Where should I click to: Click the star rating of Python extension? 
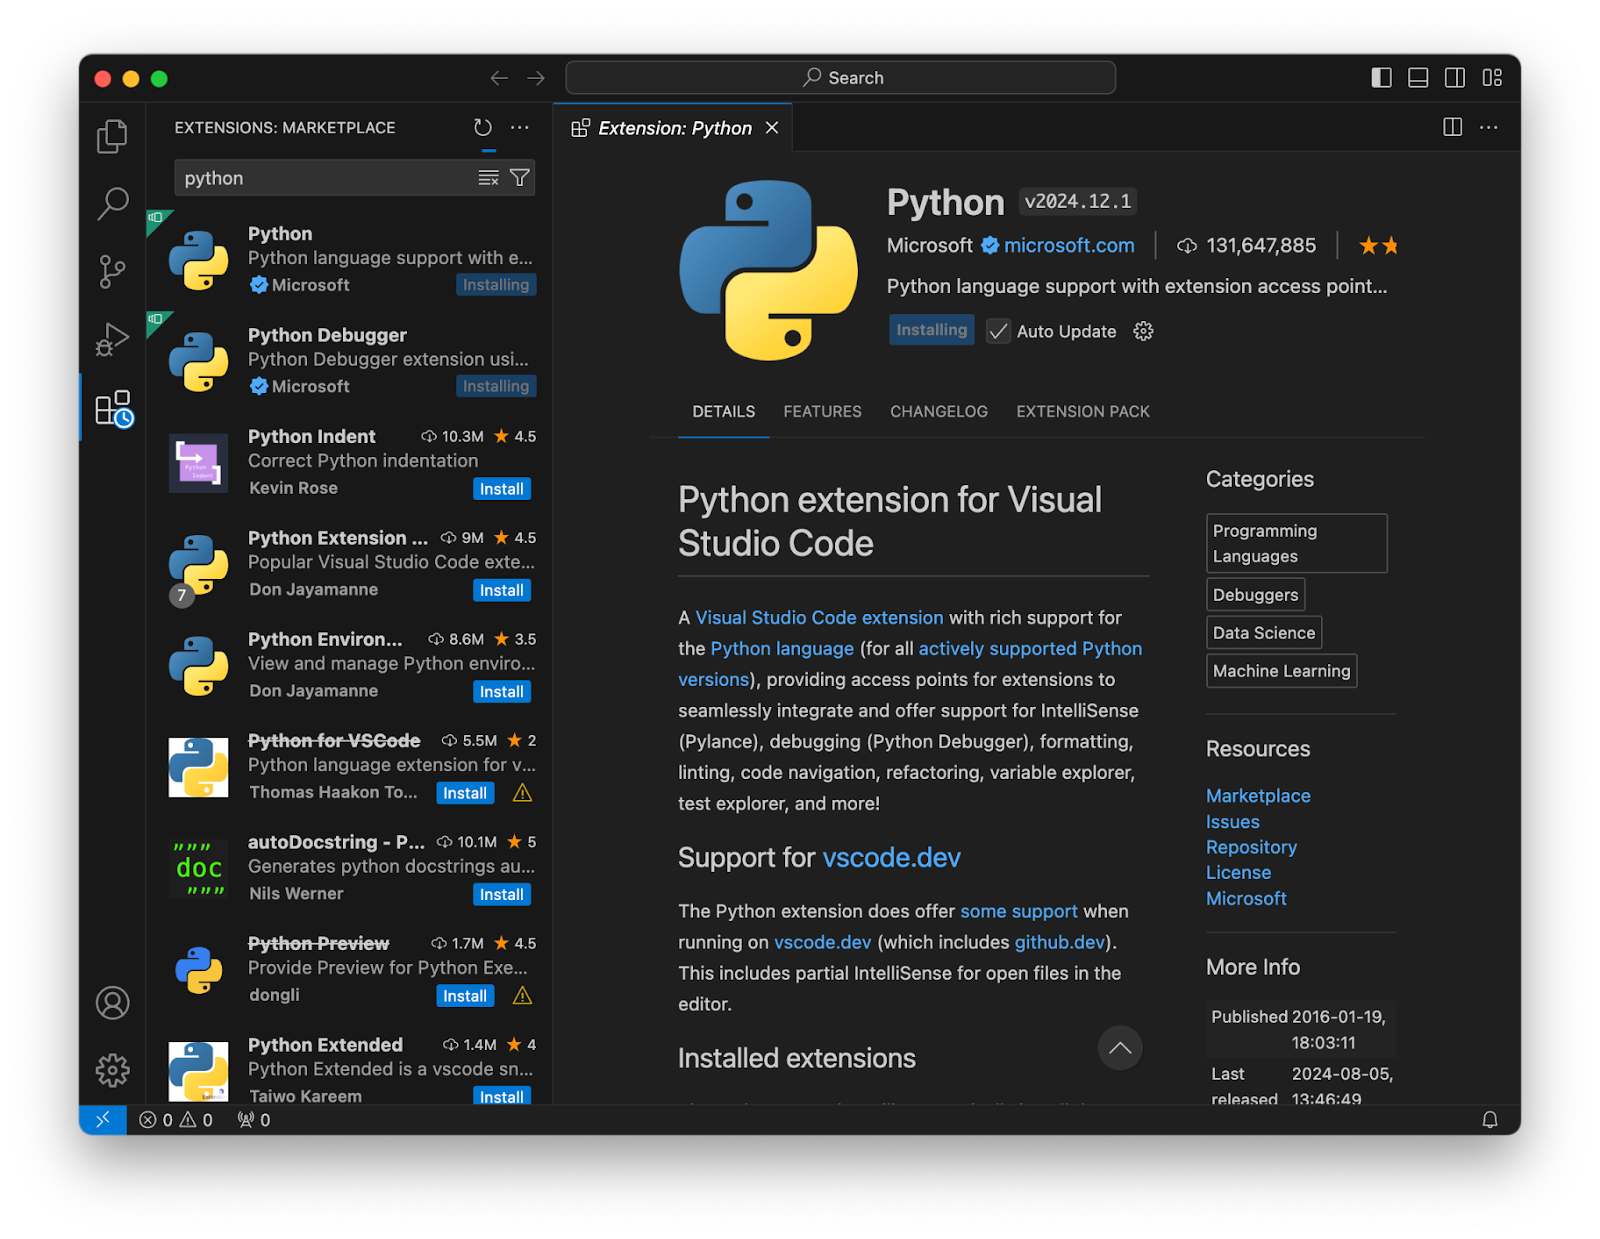(x=1379, y=245)
